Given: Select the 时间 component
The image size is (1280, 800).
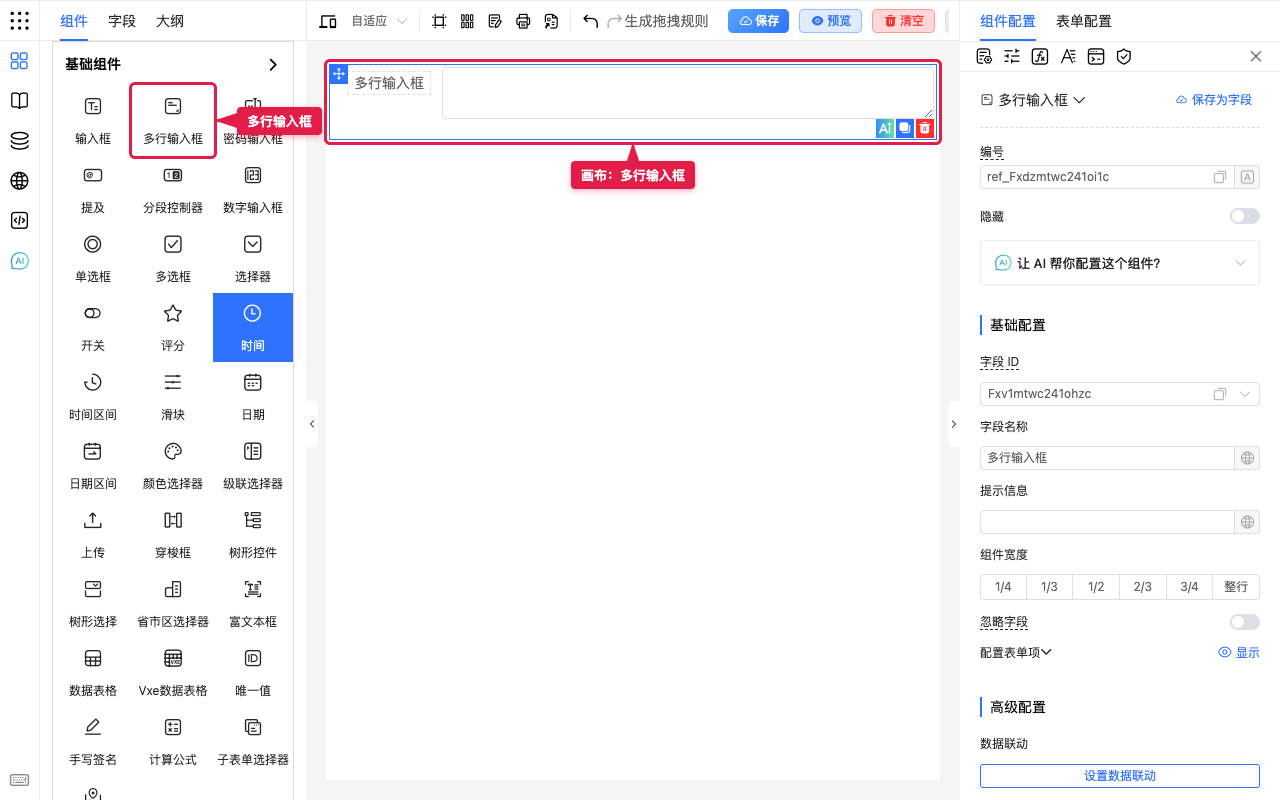Looking at the screenshot, I should pyautogui.click(x=253, y=327).
